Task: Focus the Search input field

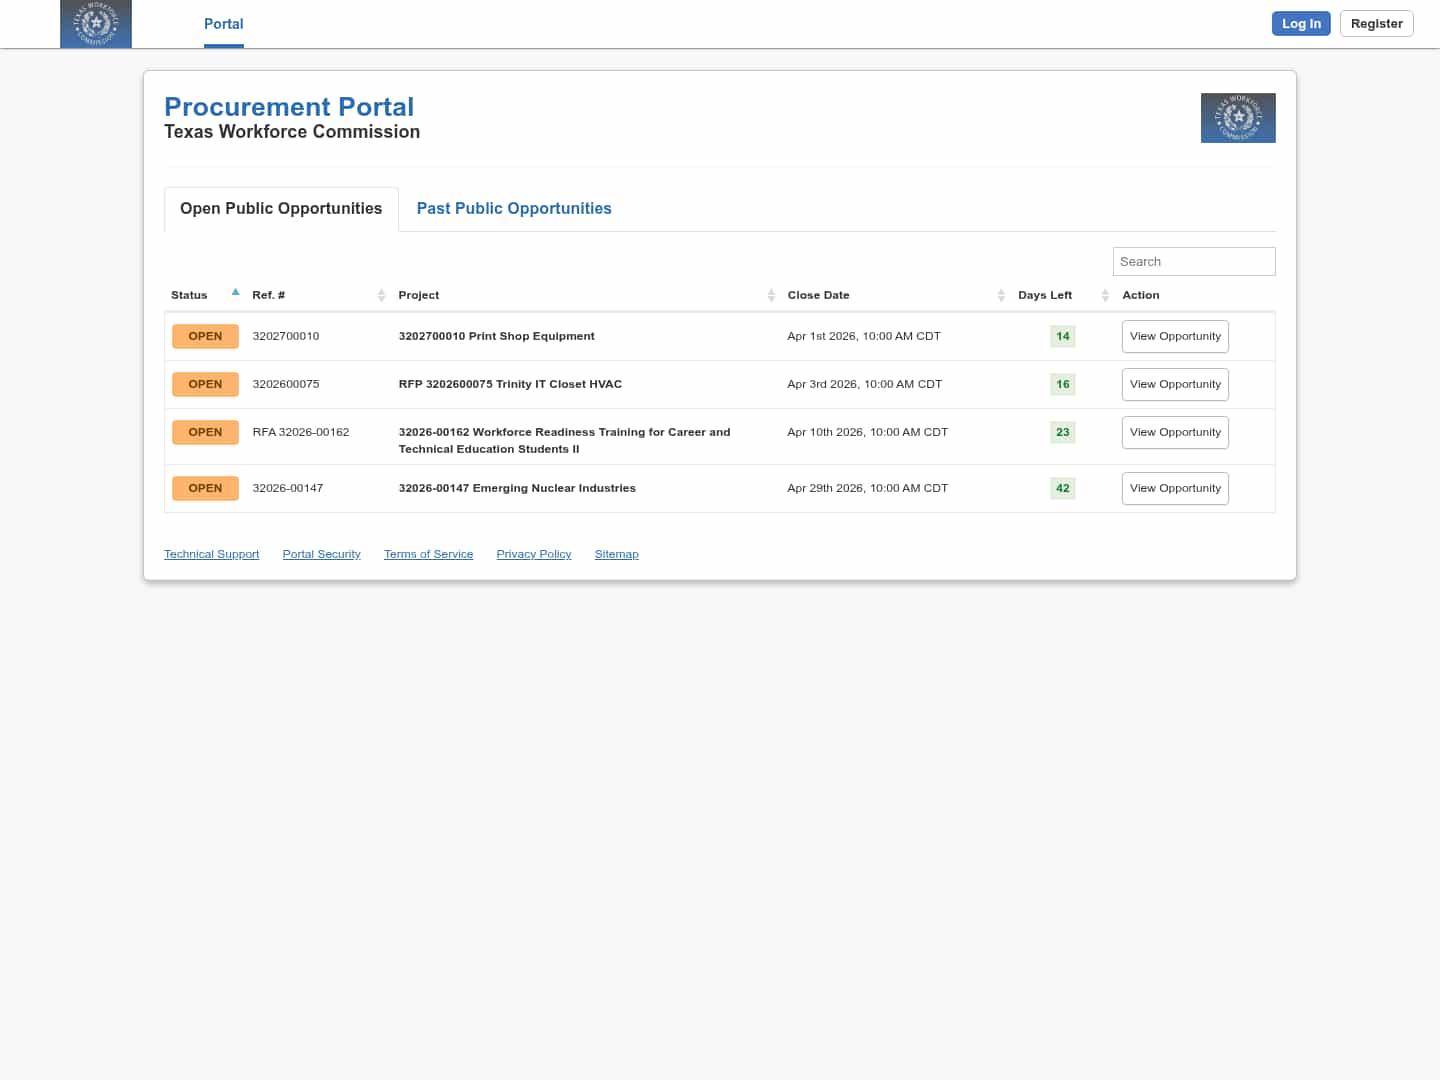Action: (x=1193, y=261)
